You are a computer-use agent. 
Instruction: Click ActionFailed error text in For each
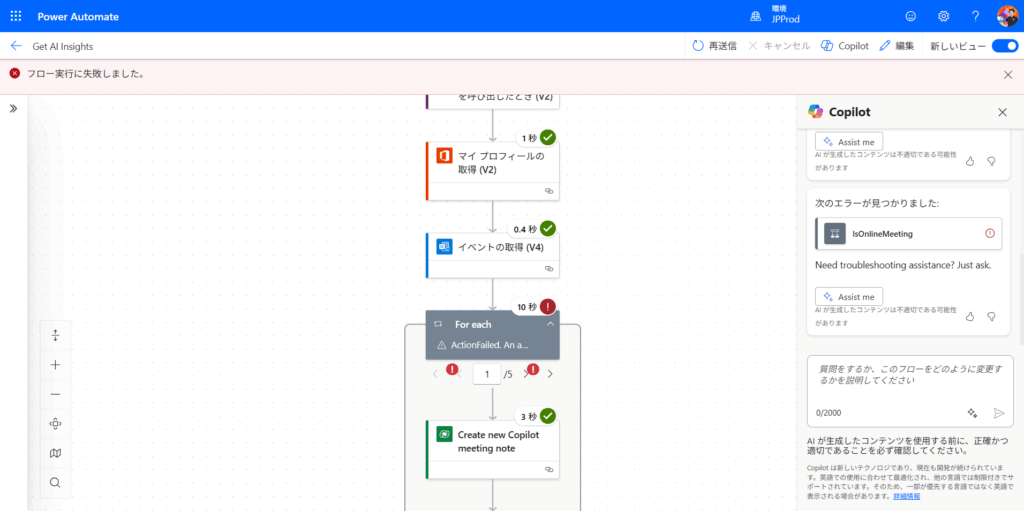point(489,345)
